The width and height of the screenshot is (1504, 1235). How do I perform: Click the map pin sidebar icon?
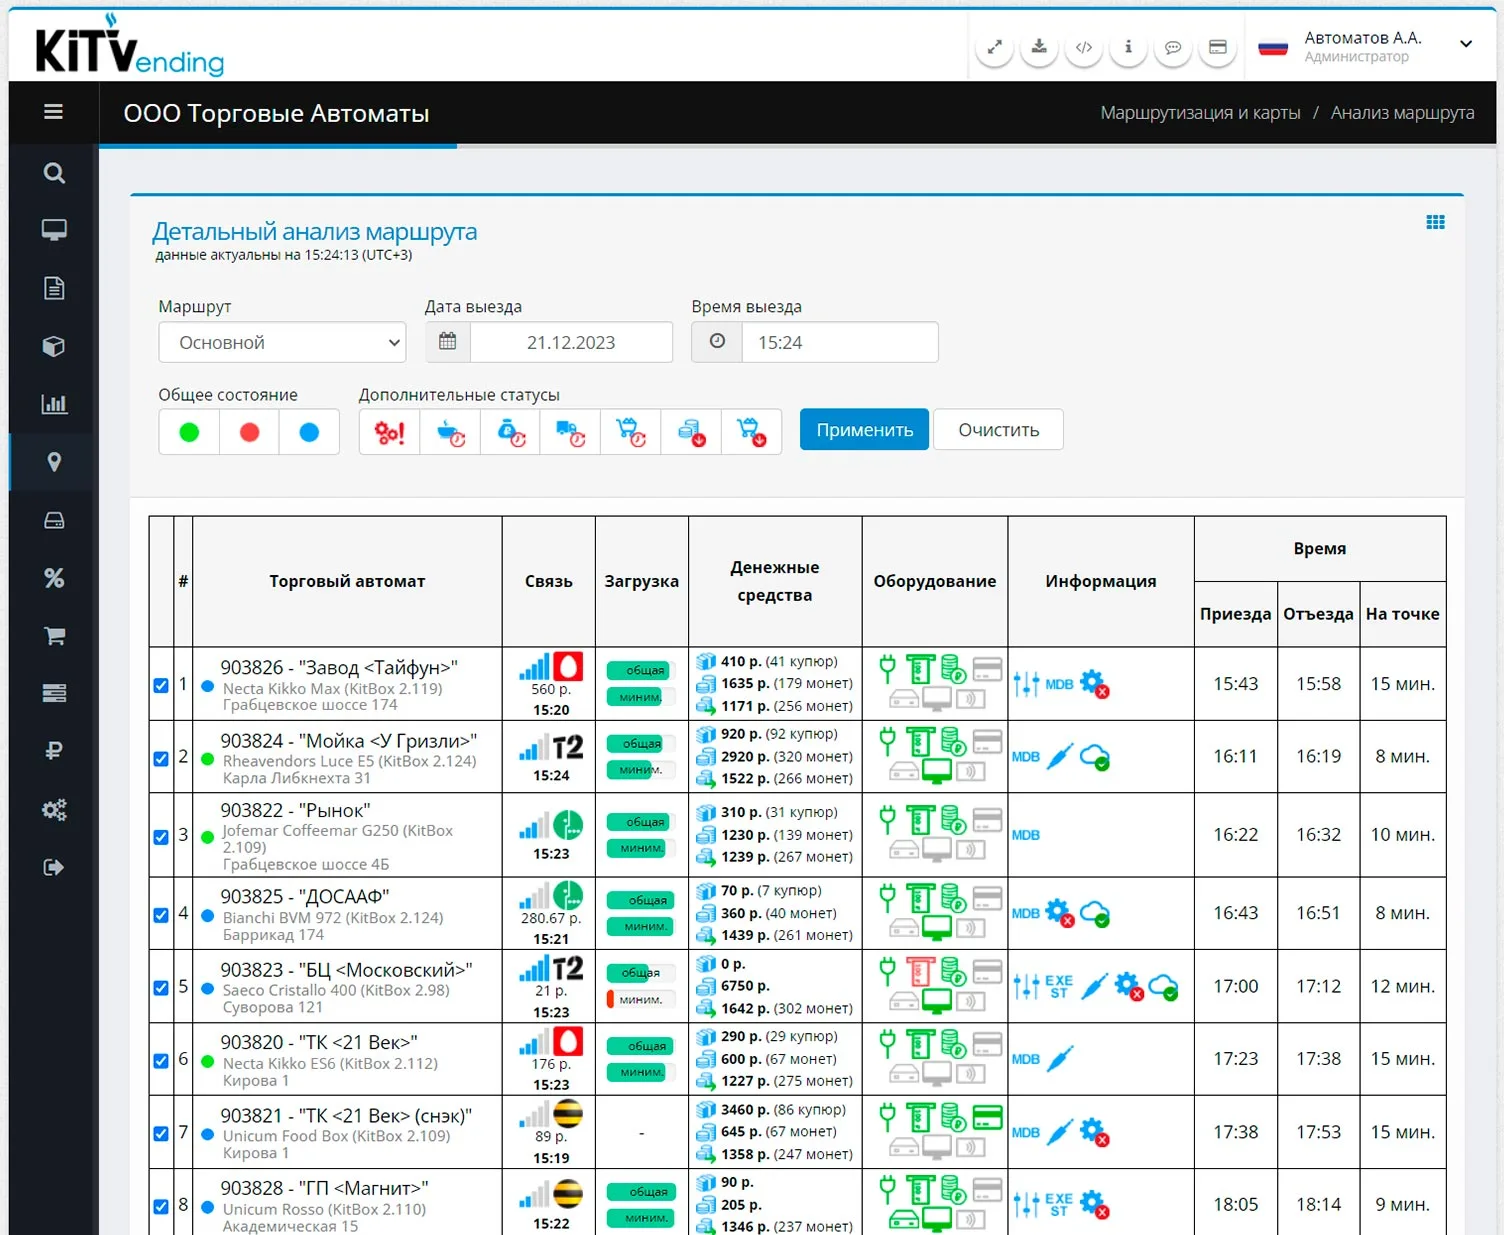[x=54, y=462]
